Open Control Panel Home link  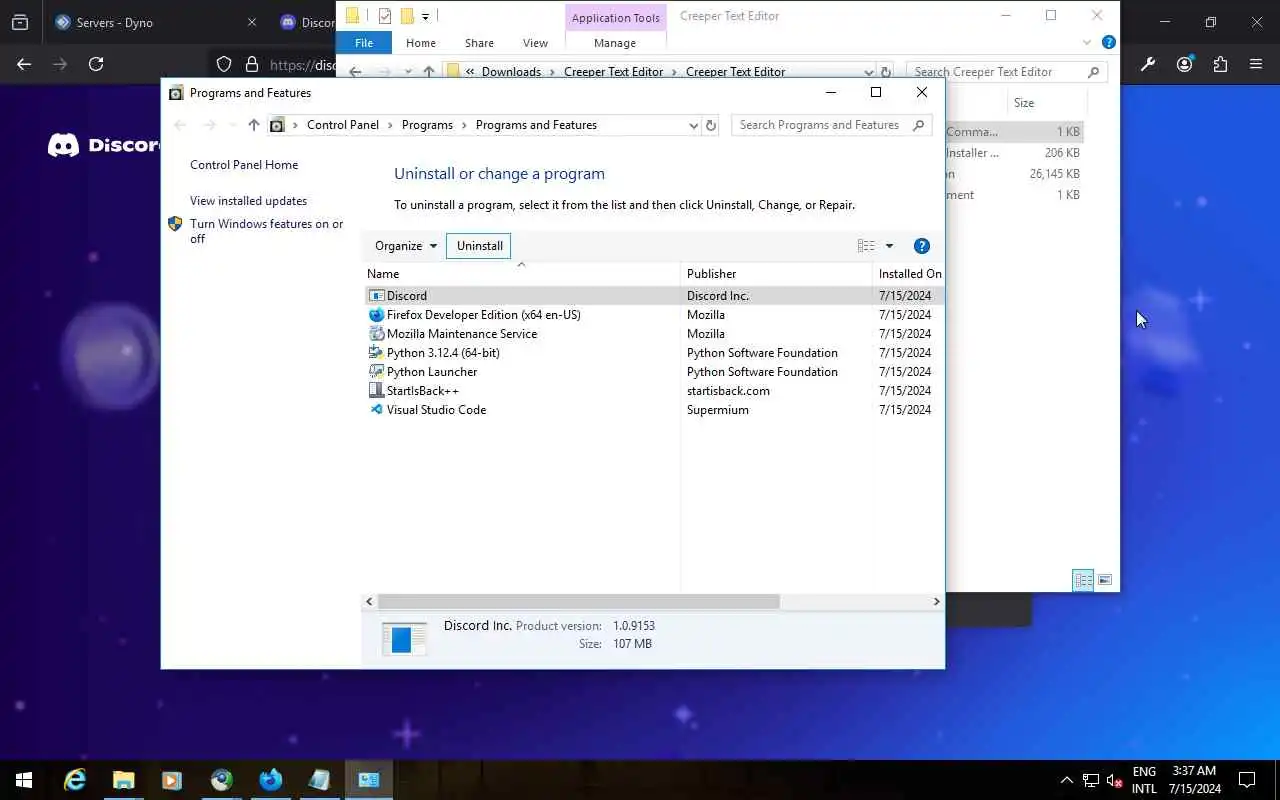244,165
